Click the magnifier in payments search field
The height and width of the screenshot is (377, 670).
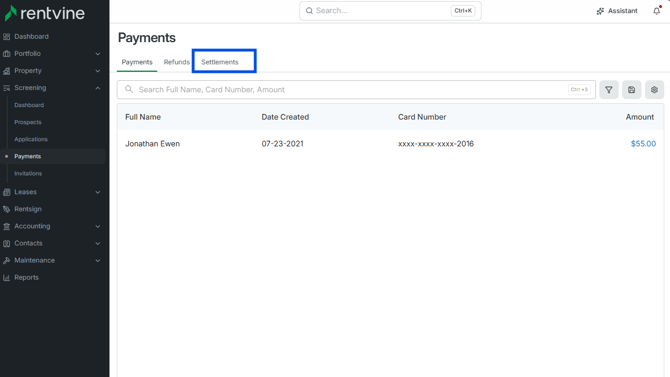(129, 89)
